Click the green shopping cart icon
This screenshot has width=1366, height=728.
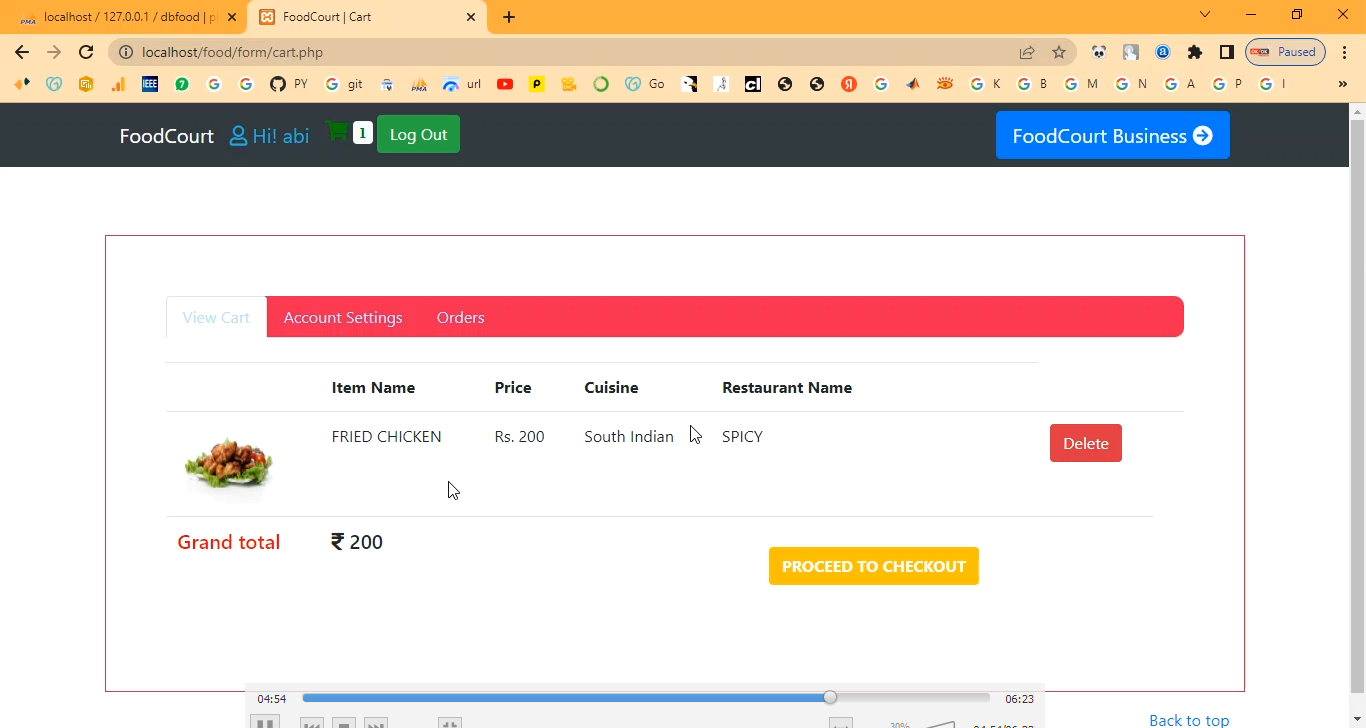(337, 132)
